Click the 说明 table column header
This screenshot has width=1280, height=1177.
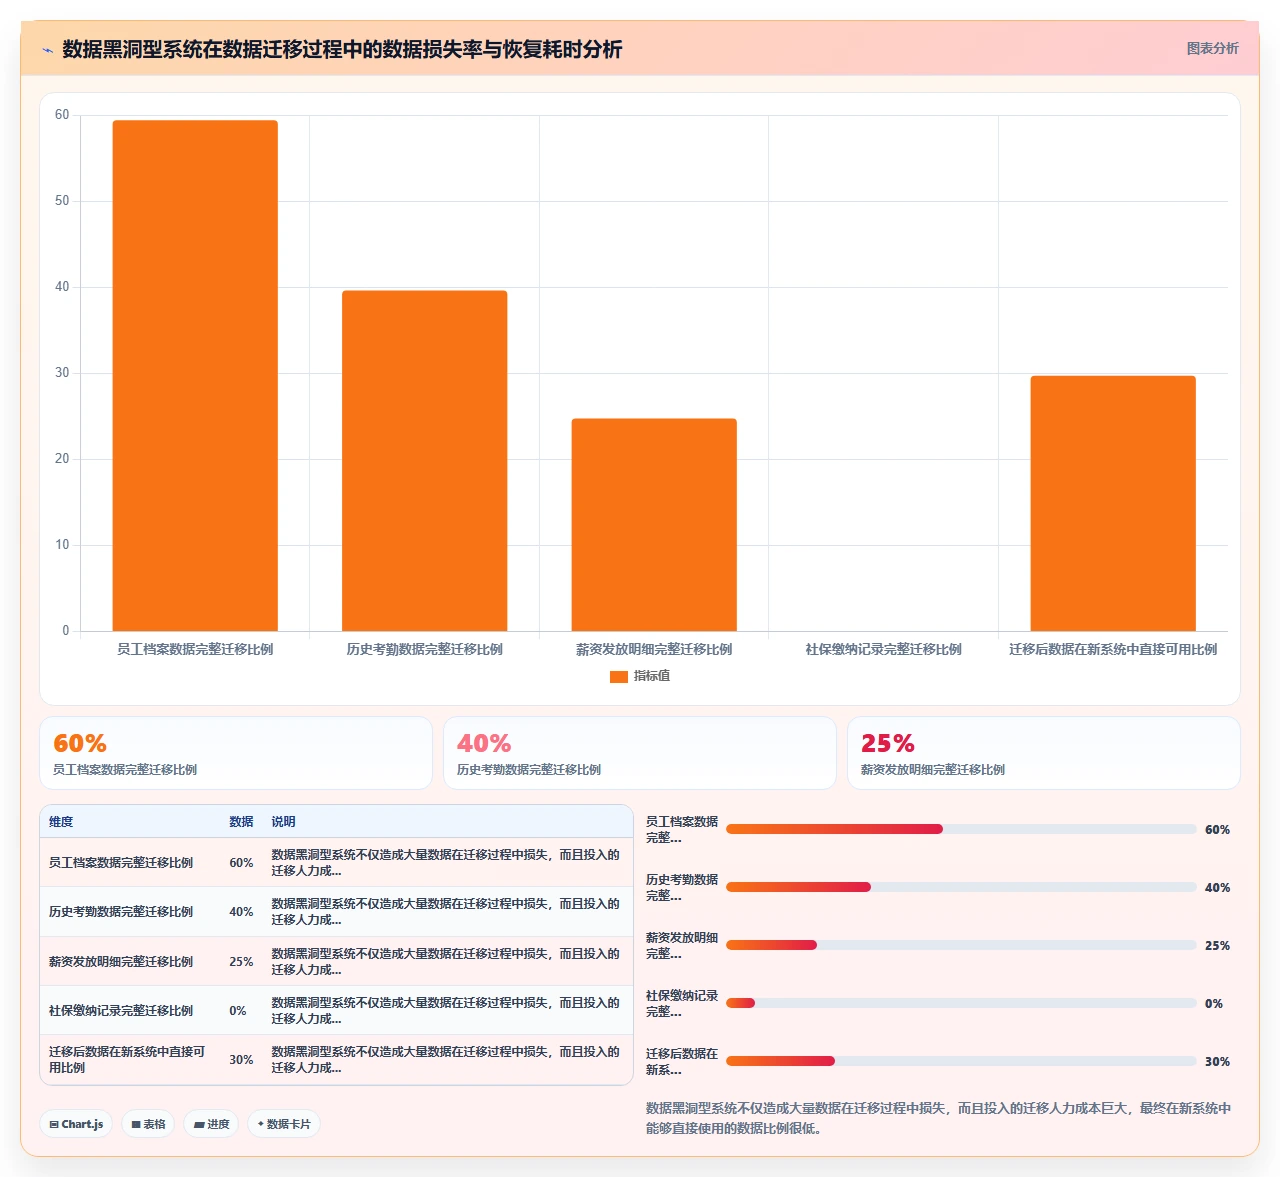click(x=283, y=822)
